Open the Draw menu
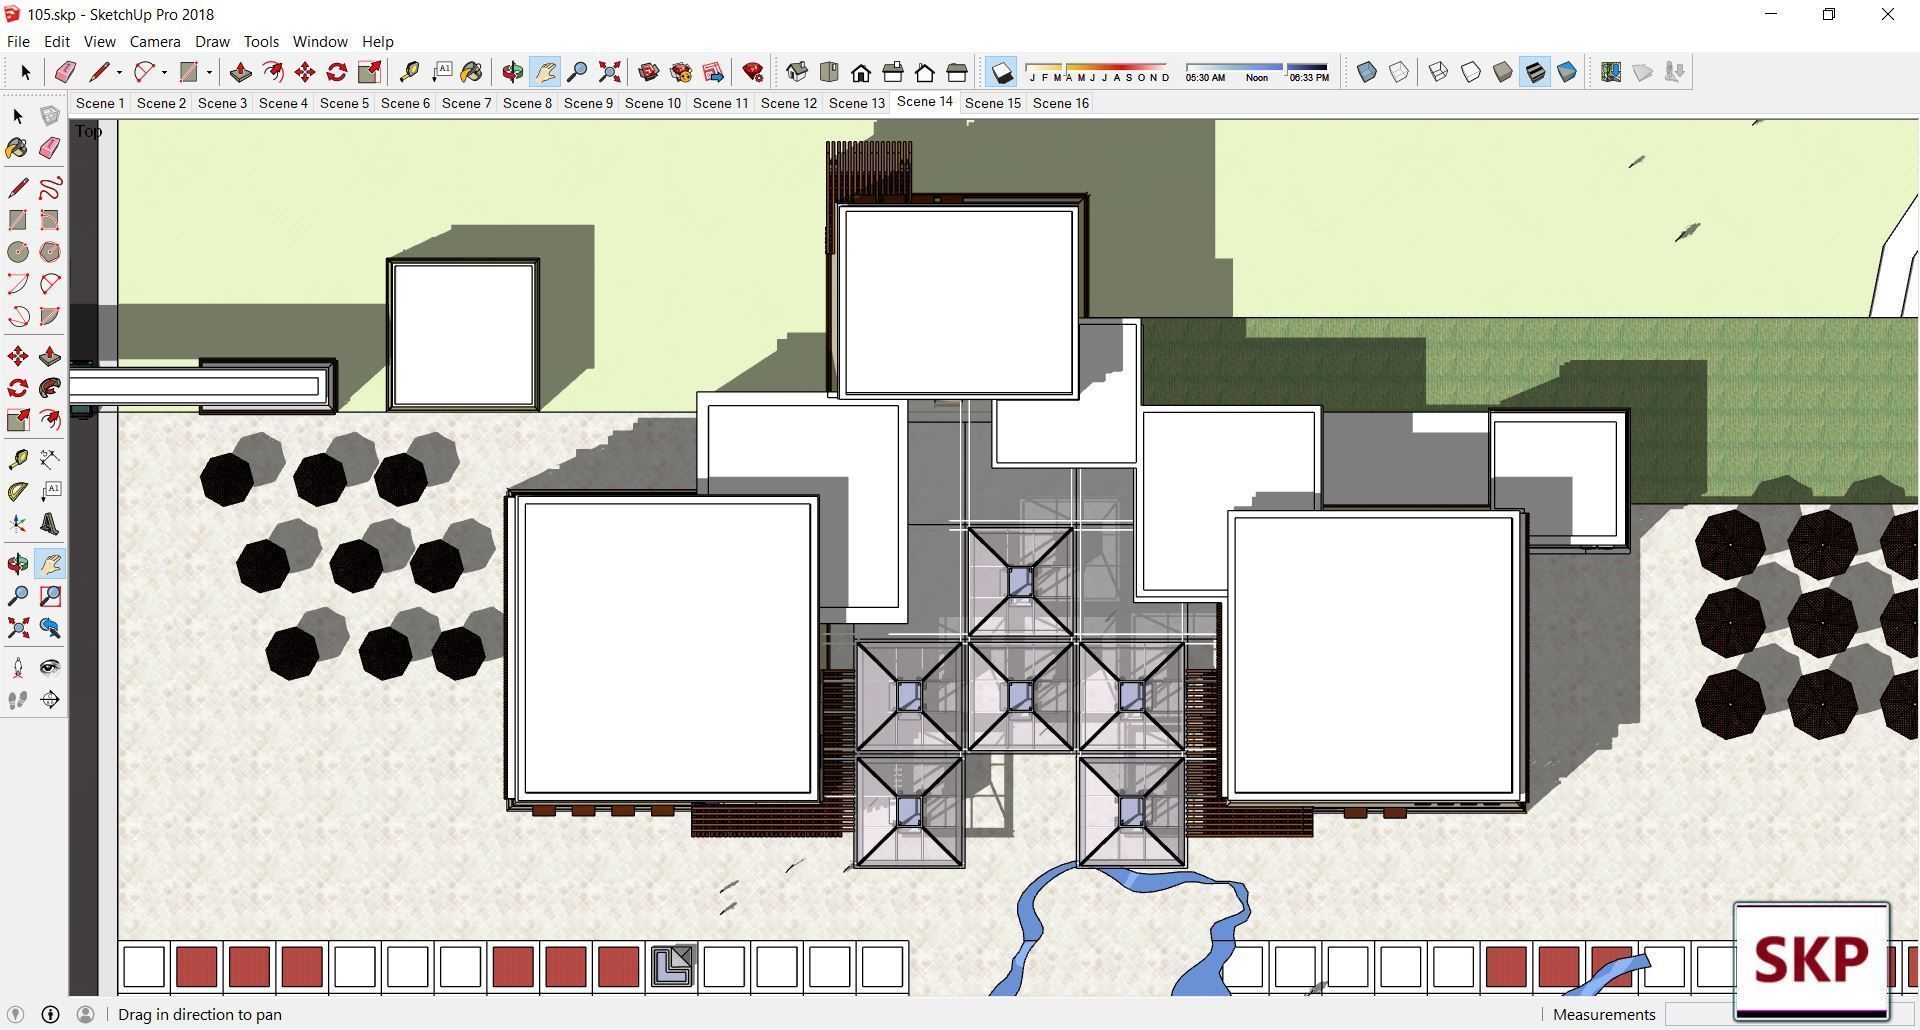The width and height of the screenshot is (1920, 1030). [212, 41]
